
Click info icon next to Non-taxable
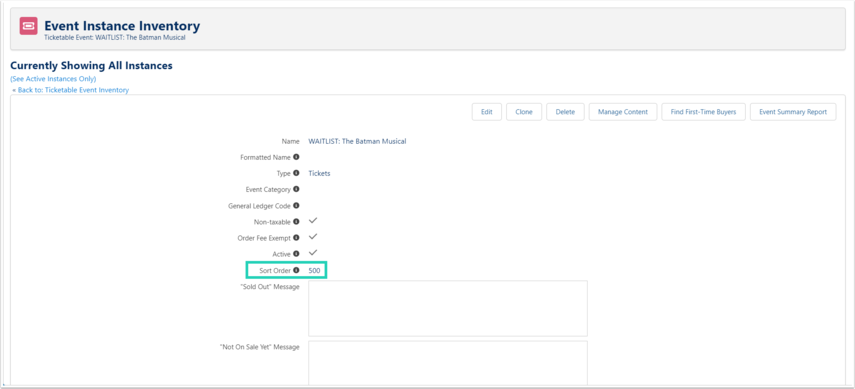click(x=296, y=222)
